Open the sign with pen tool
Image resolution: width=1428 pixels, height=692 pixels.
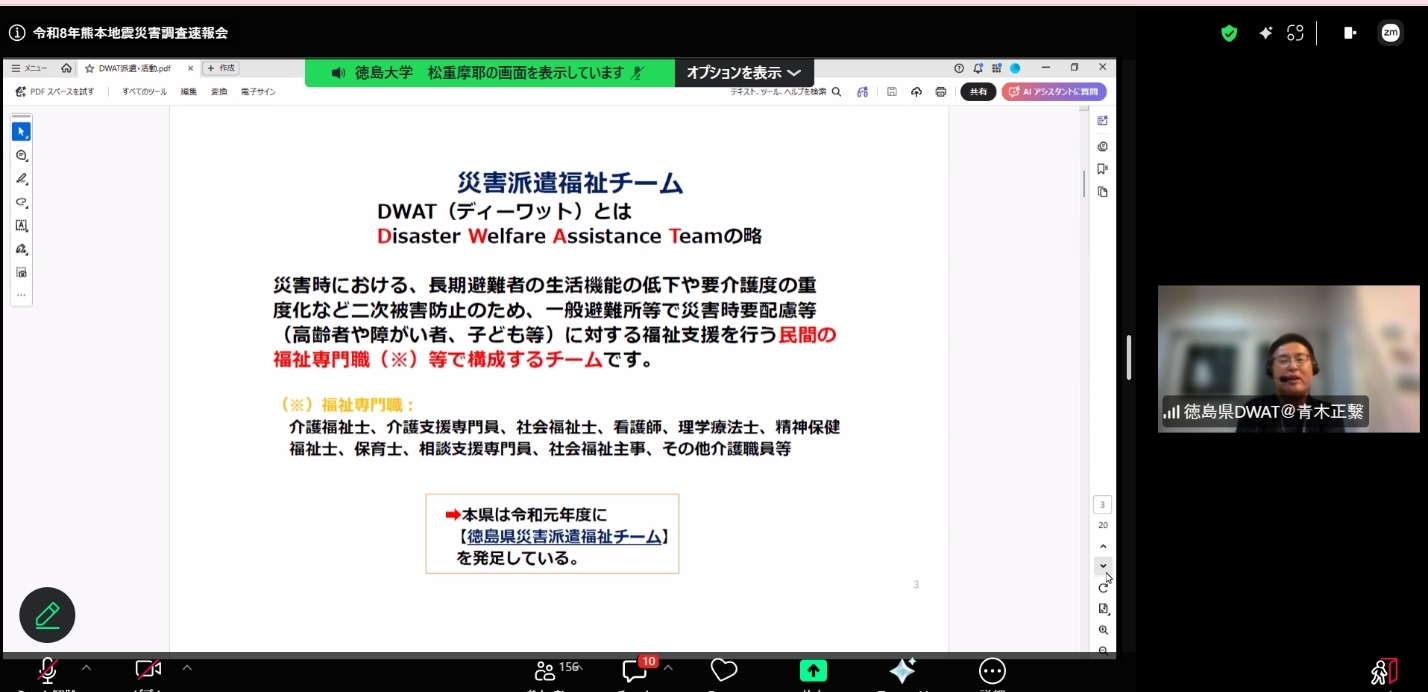coord(21,249)
